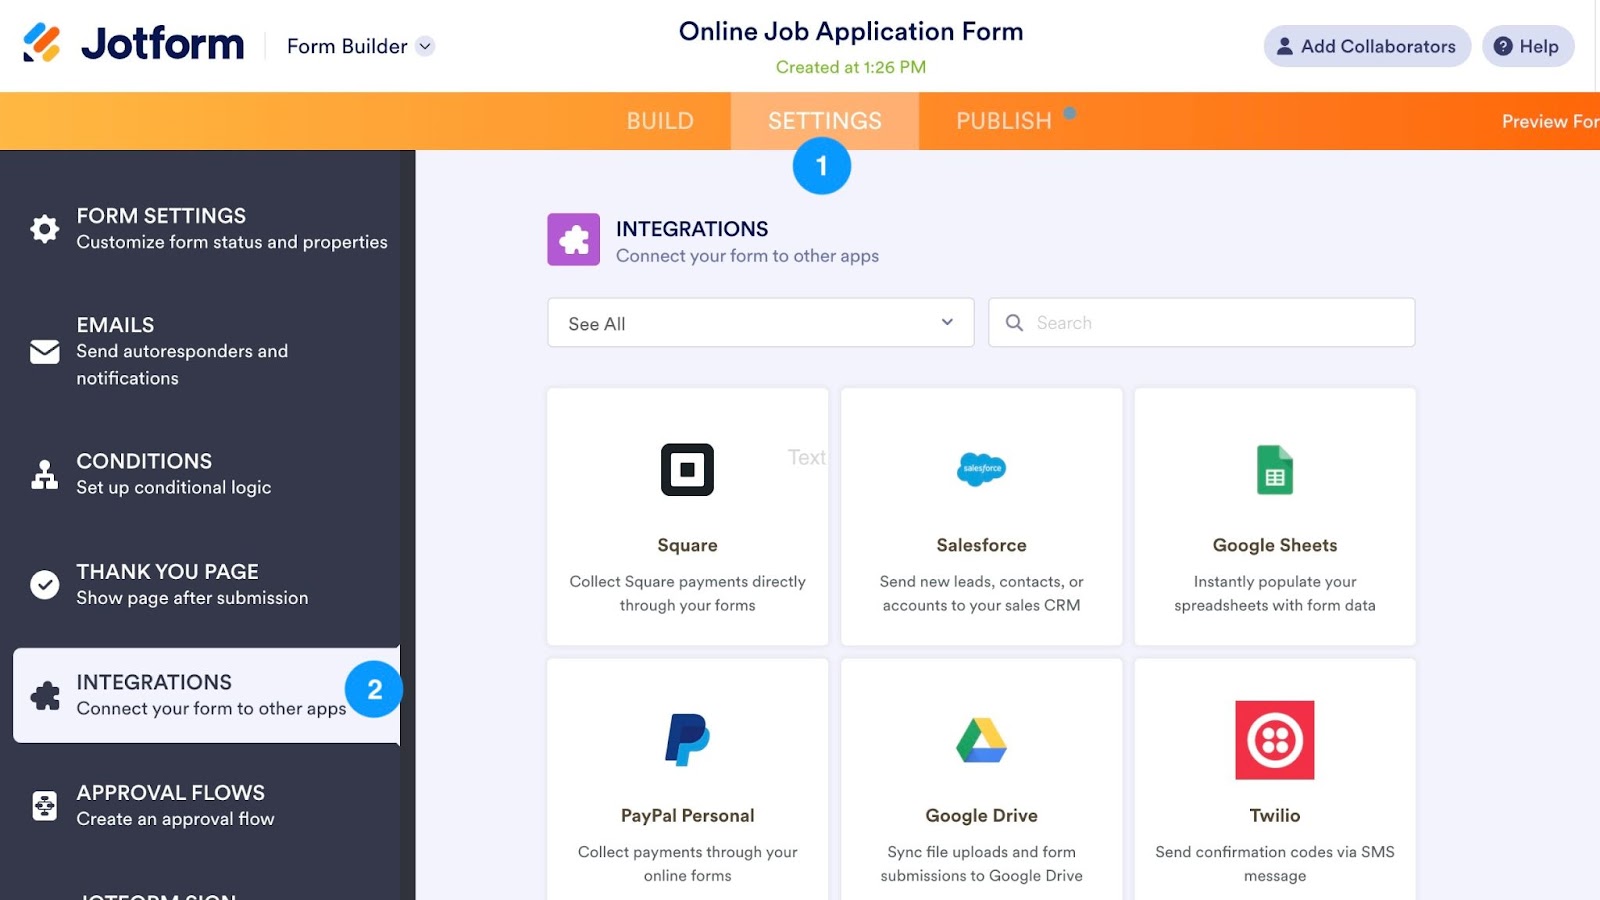The image size is (1600, 900).
Task: Click the question mark Help icon
Action: (1503, 46)
